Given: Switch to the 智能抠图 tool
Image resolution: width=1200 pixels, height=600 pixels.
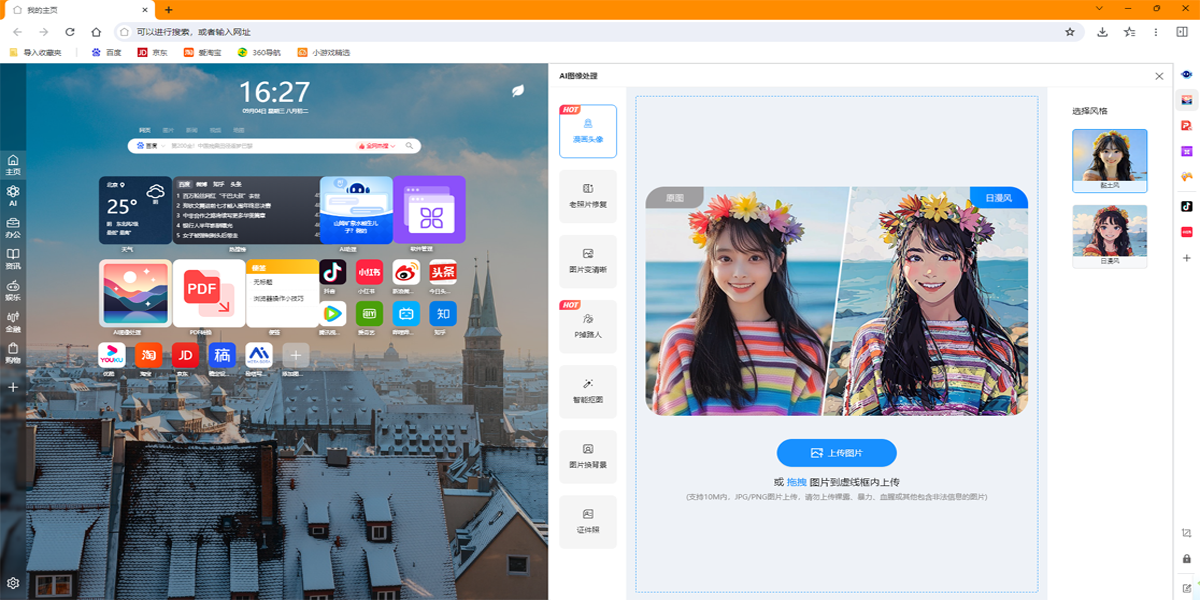Looking at the screenshot, I should pos(588,390).
